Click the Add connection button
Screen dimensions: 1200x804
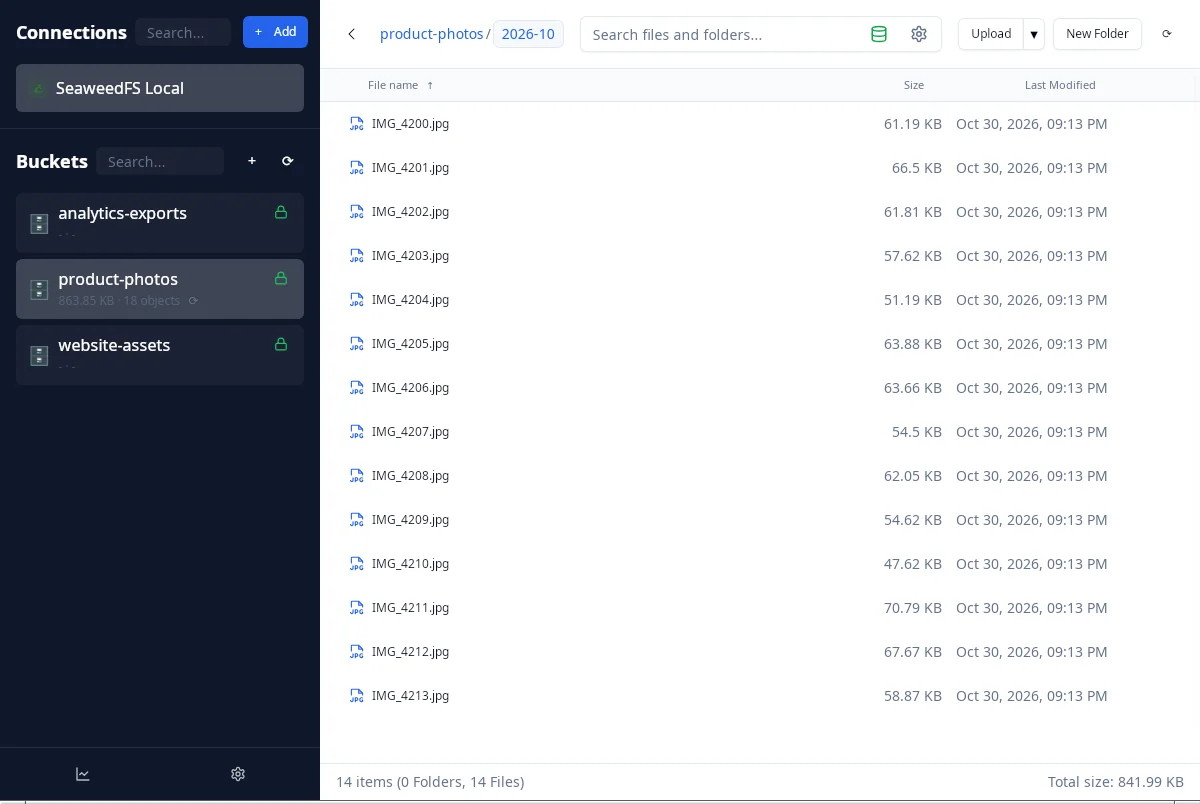click(x=275, y=32)
